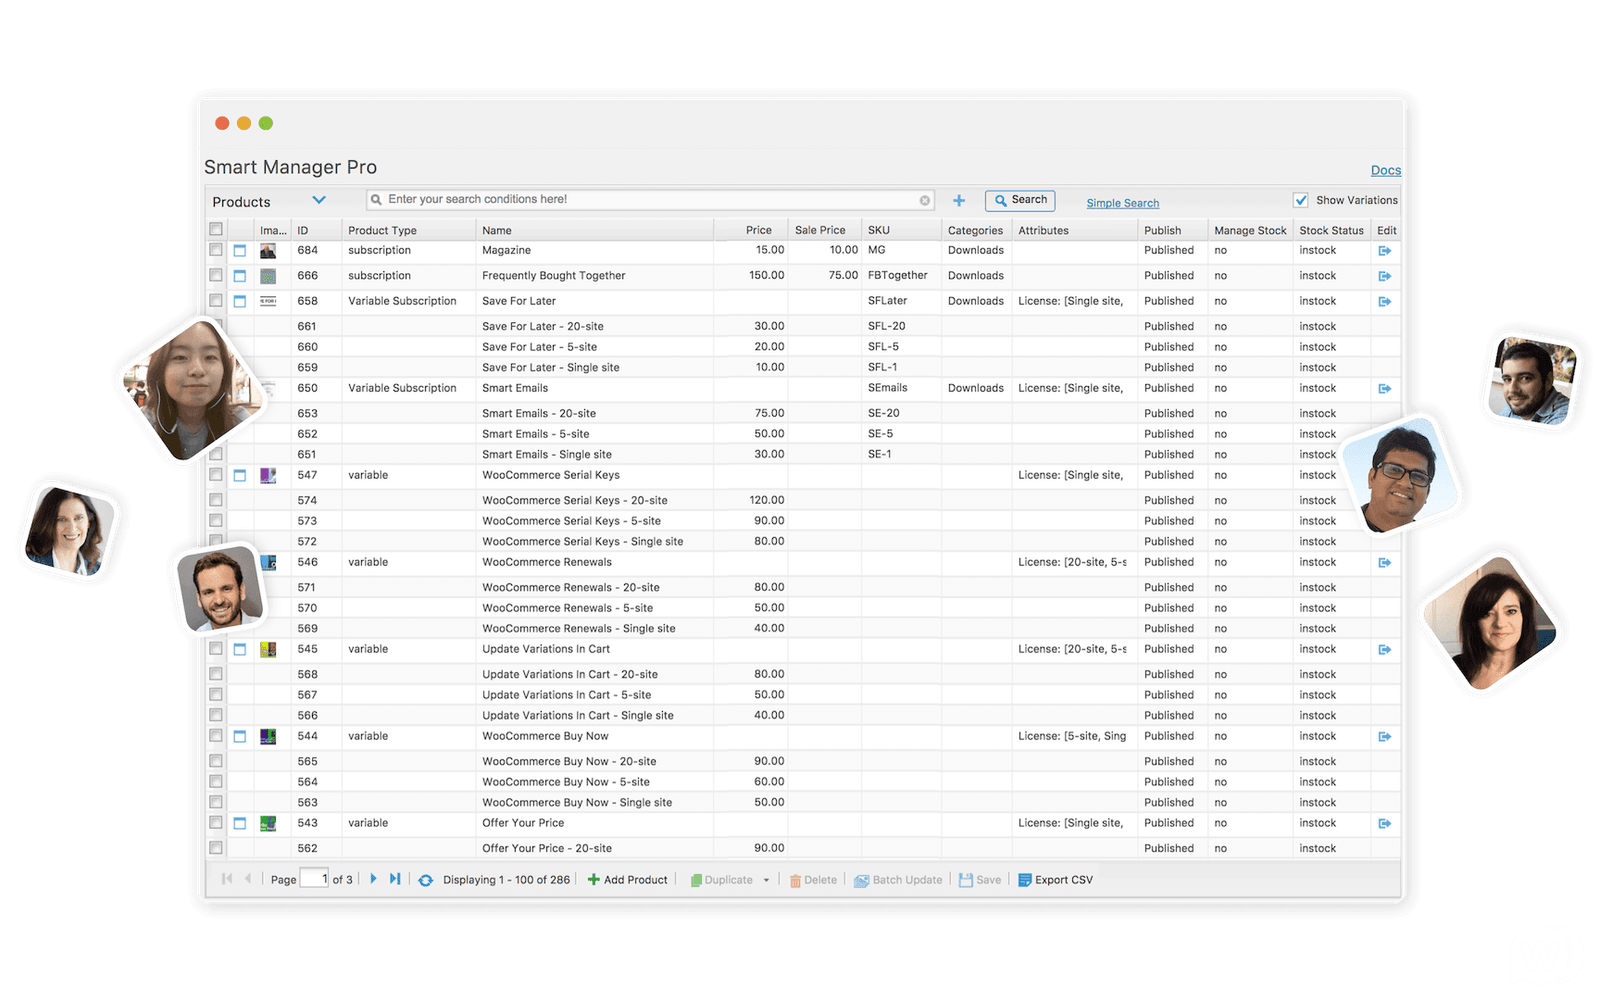The width and height of the screenshot is (1600, 1000).
Task: Open the Simple Search link
Action: [x=1122, y=203]
